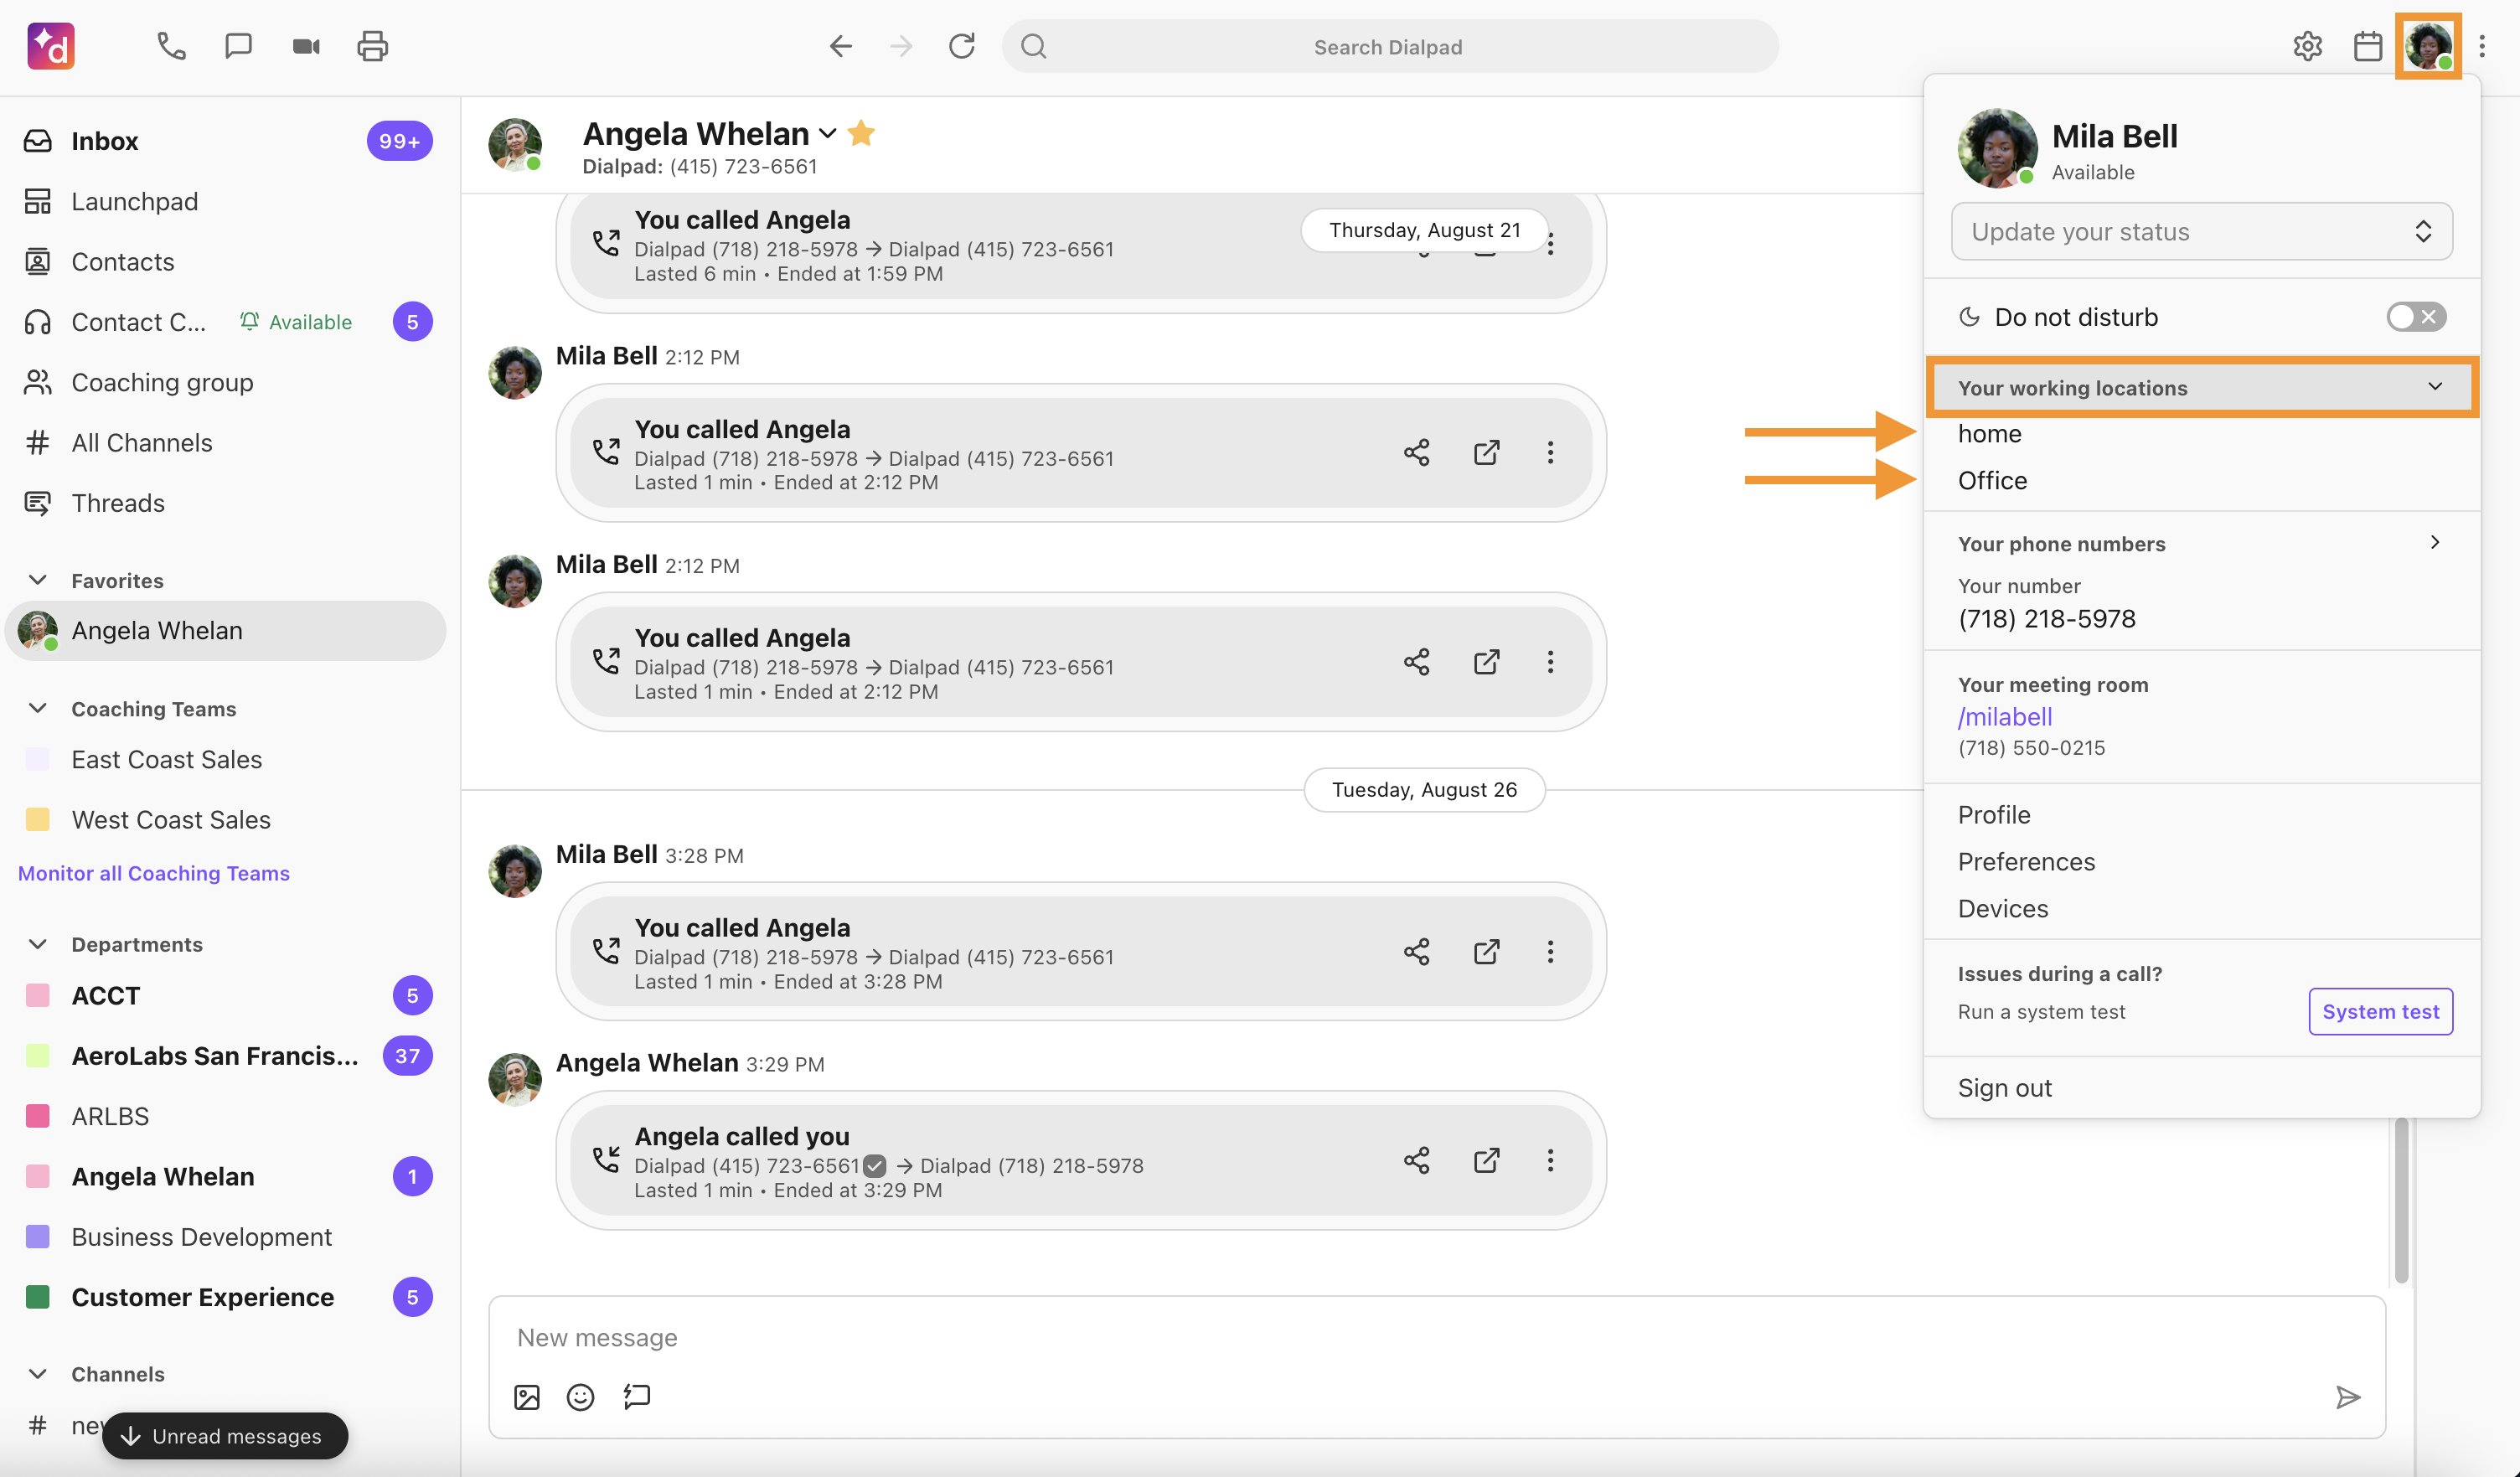2520x1477 pixels.
Task: Open the emoji picker
Action: pyautogui.click(x=581, y=1397)
